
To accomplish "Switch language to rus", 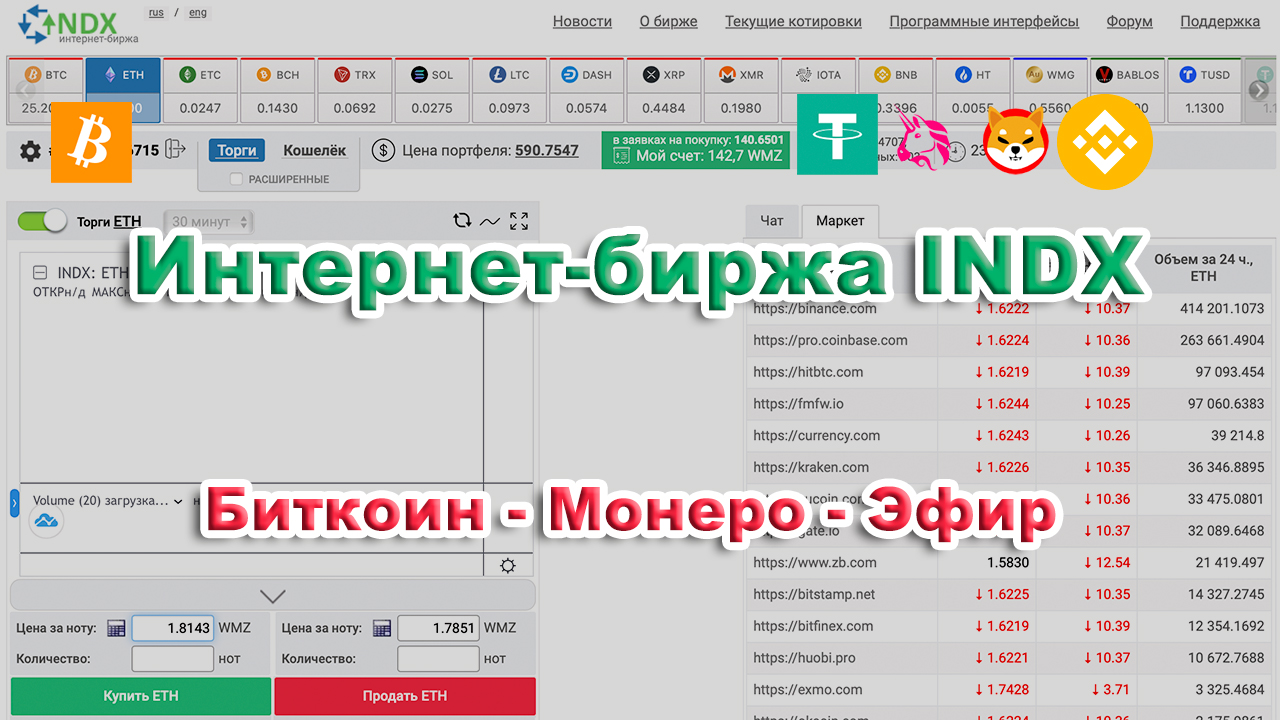I will pyautogui.click(x=156, y=13).
